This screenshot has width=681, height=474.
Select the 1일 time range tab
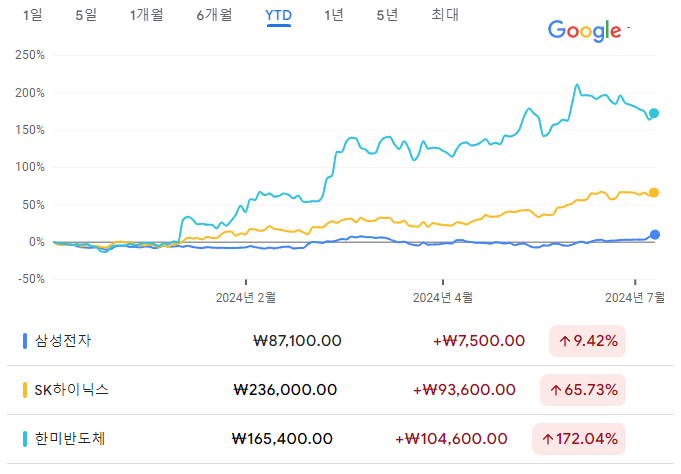33,15
